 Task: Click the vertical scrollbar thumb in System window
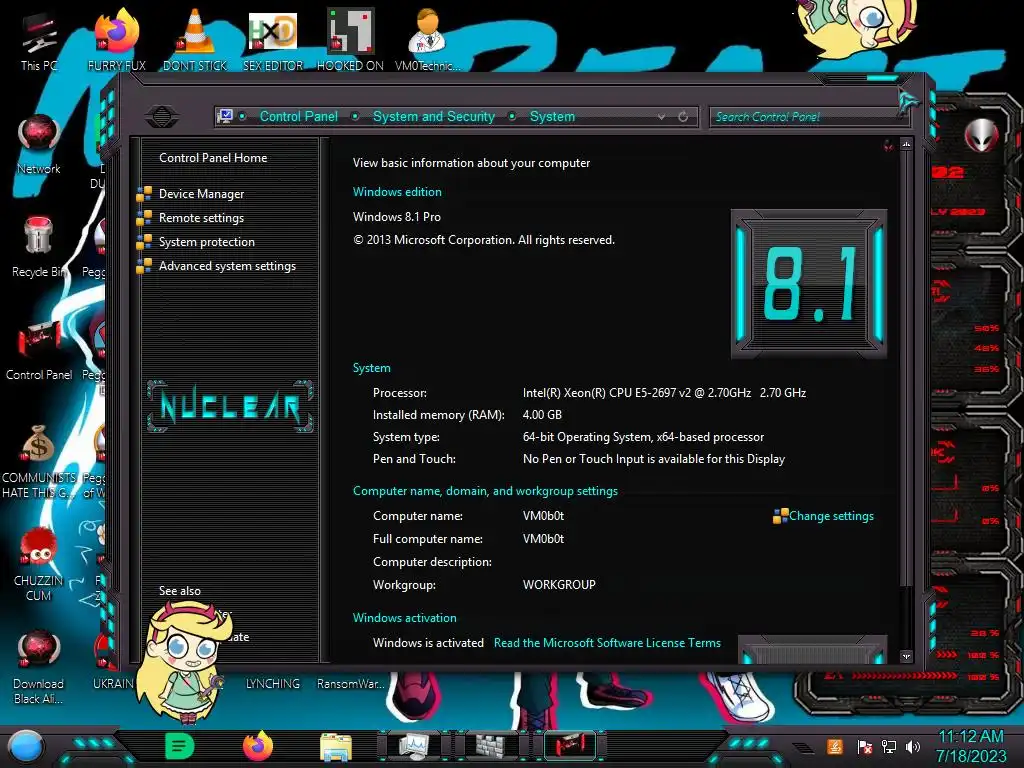pos(906,369)
